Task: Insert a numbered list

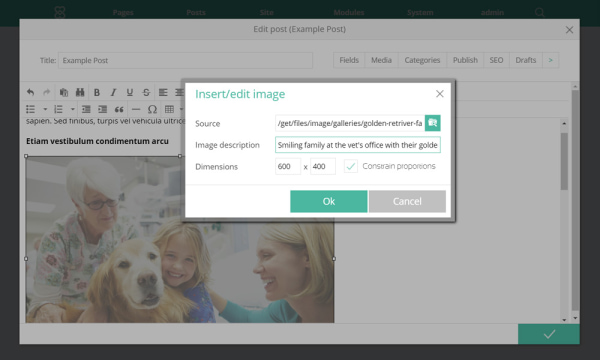Action: pyautogui.click(x=58, y=109)
